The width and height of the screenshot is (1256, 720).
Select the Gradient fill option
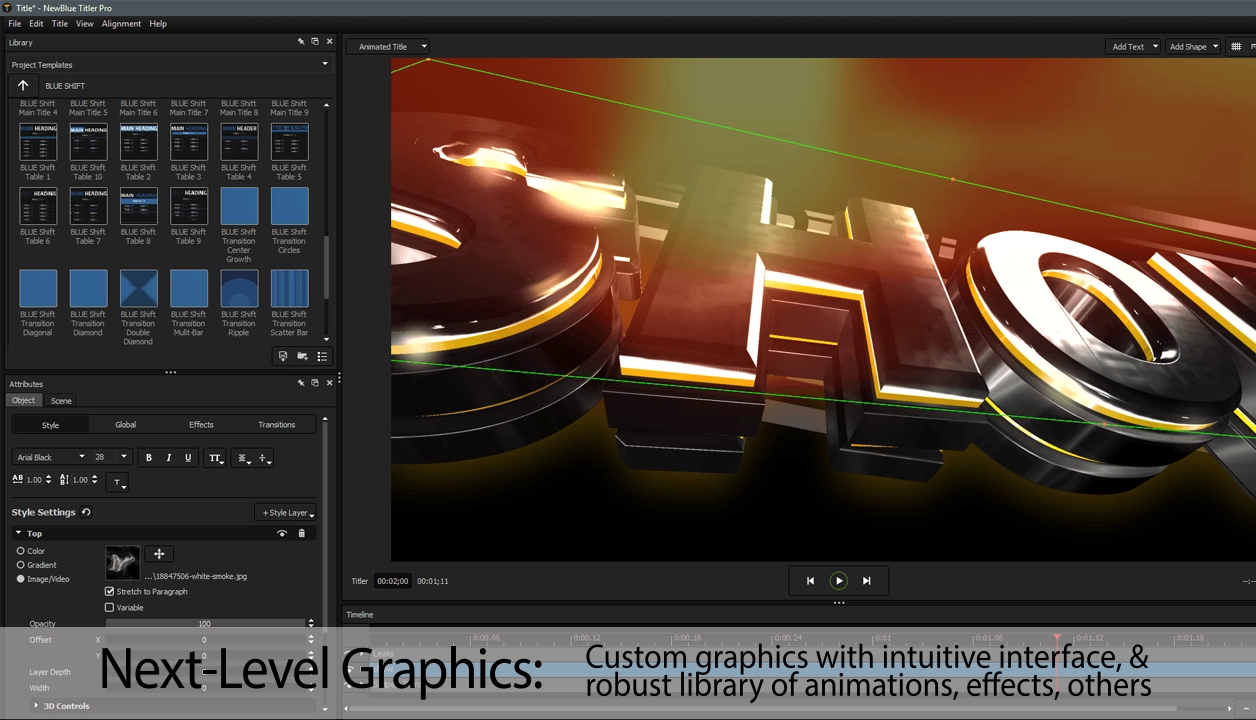click(21, 565)
